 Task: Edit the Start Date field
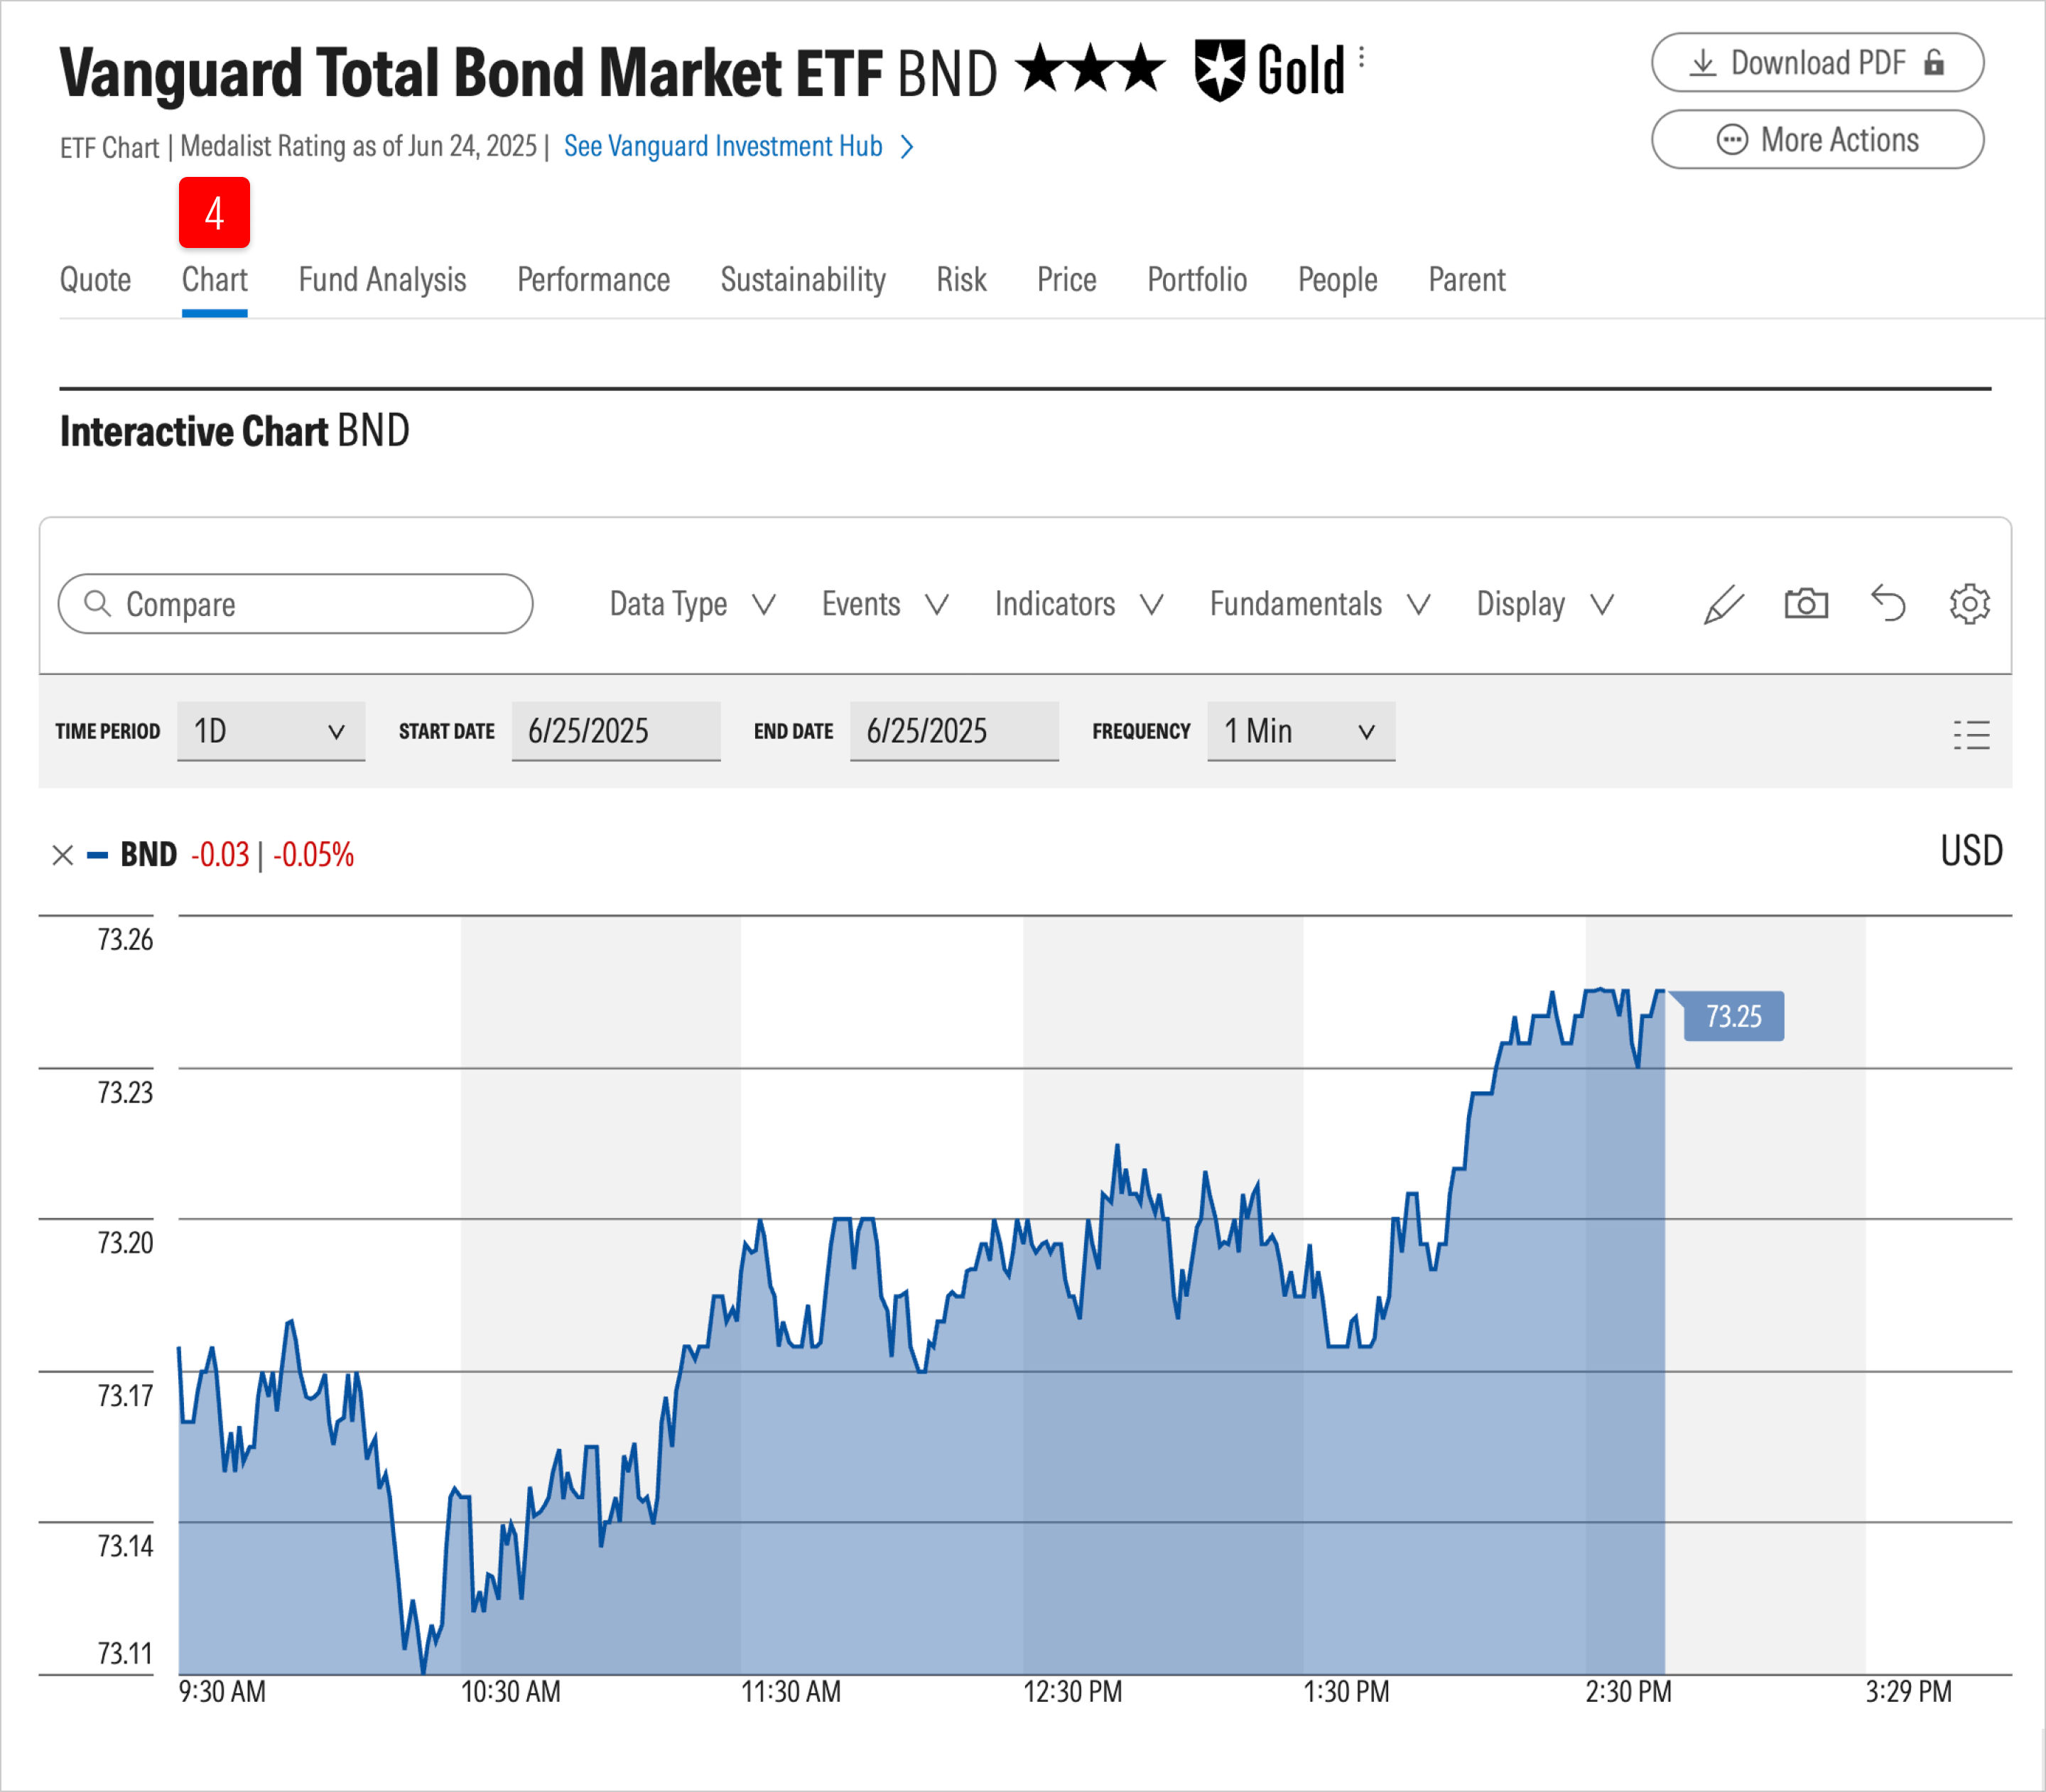click(x=615, y=731)
